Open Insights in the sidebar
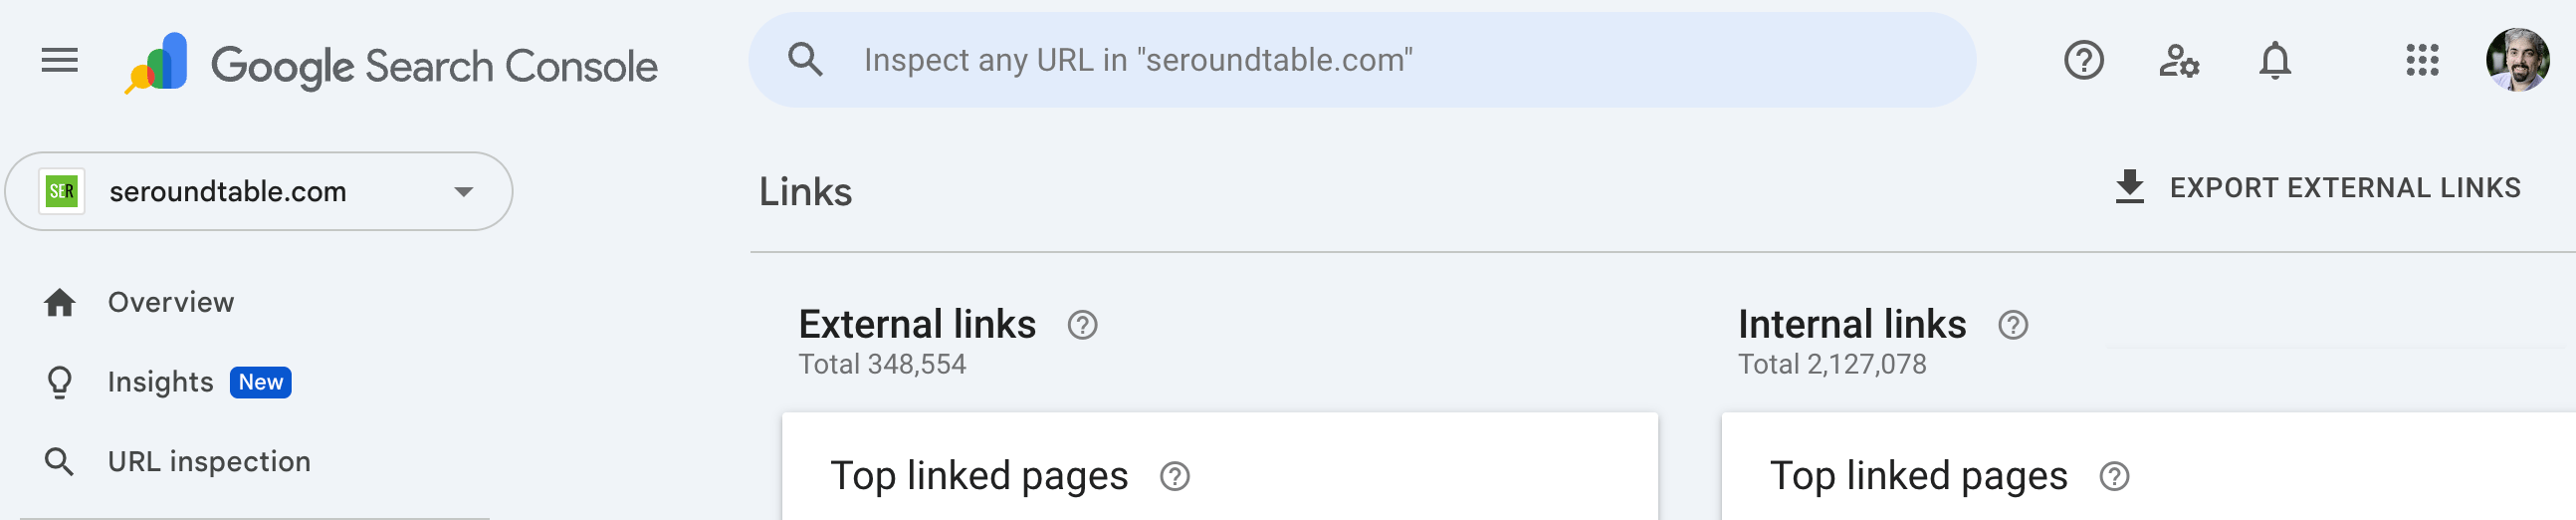 click(x=160, y=382)
